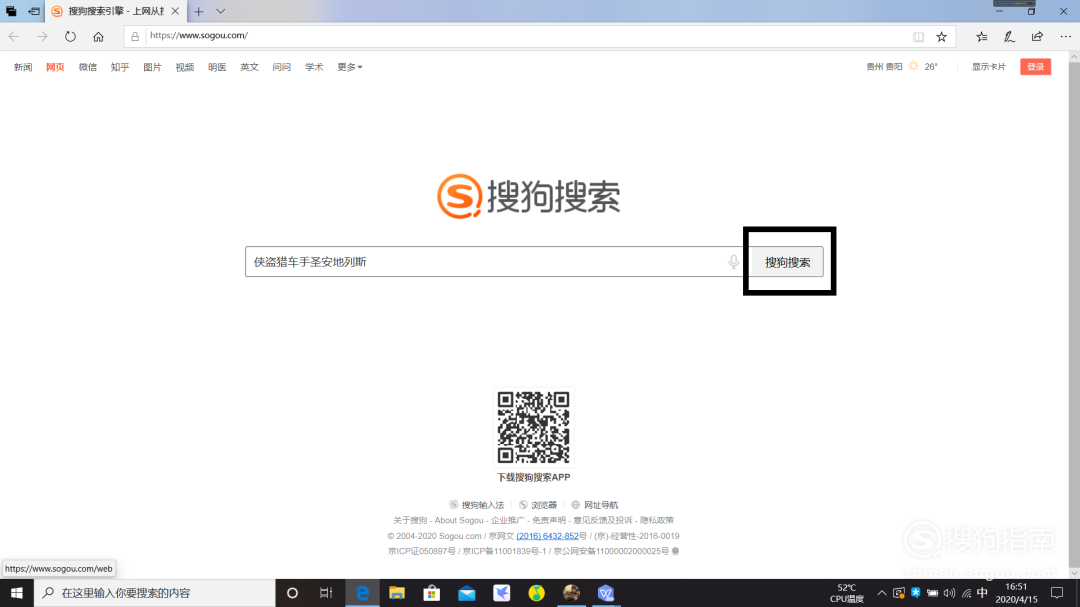Close the 搜狗搜索引擎 browser tab
Screen dimensions: 1080x607
coord(176,11)
